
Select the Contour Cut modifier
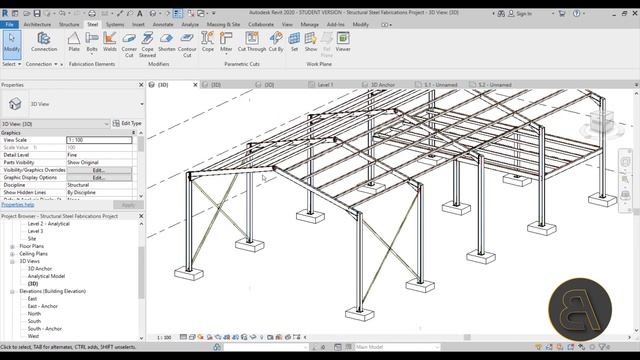click(187, 45)
